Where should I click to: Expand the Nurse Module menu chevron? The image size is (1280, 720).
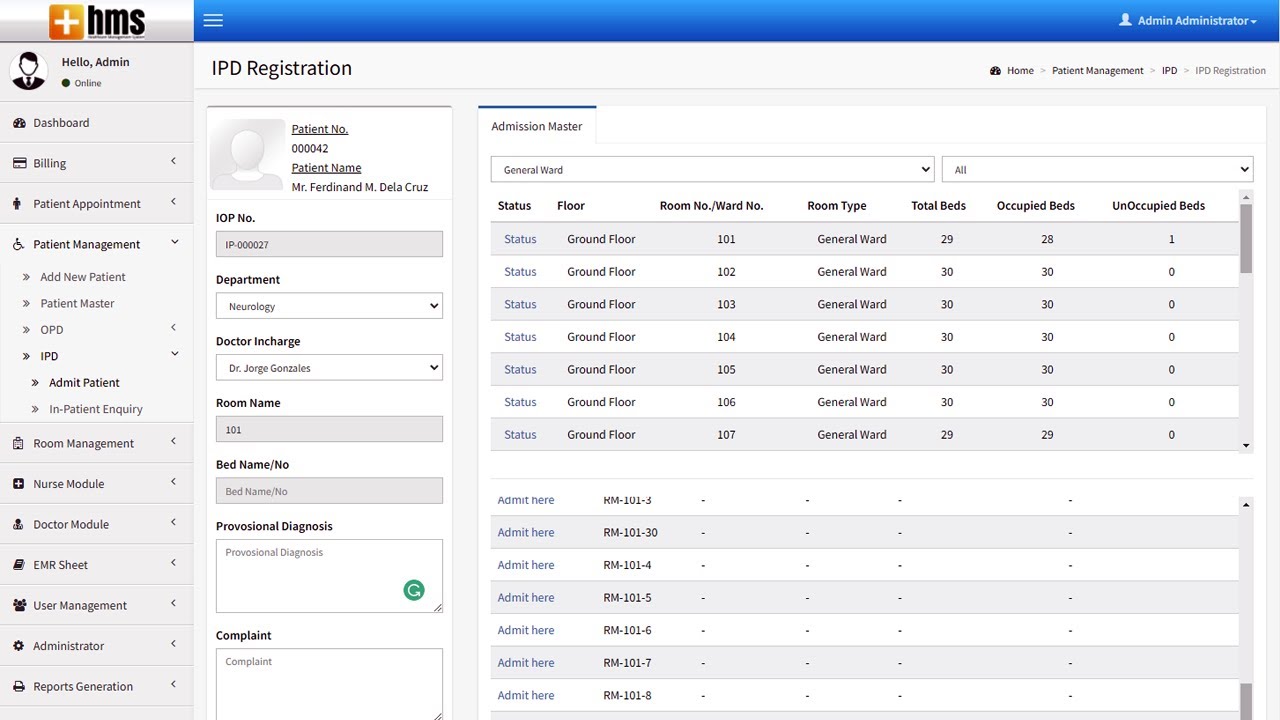click(173, 482)
